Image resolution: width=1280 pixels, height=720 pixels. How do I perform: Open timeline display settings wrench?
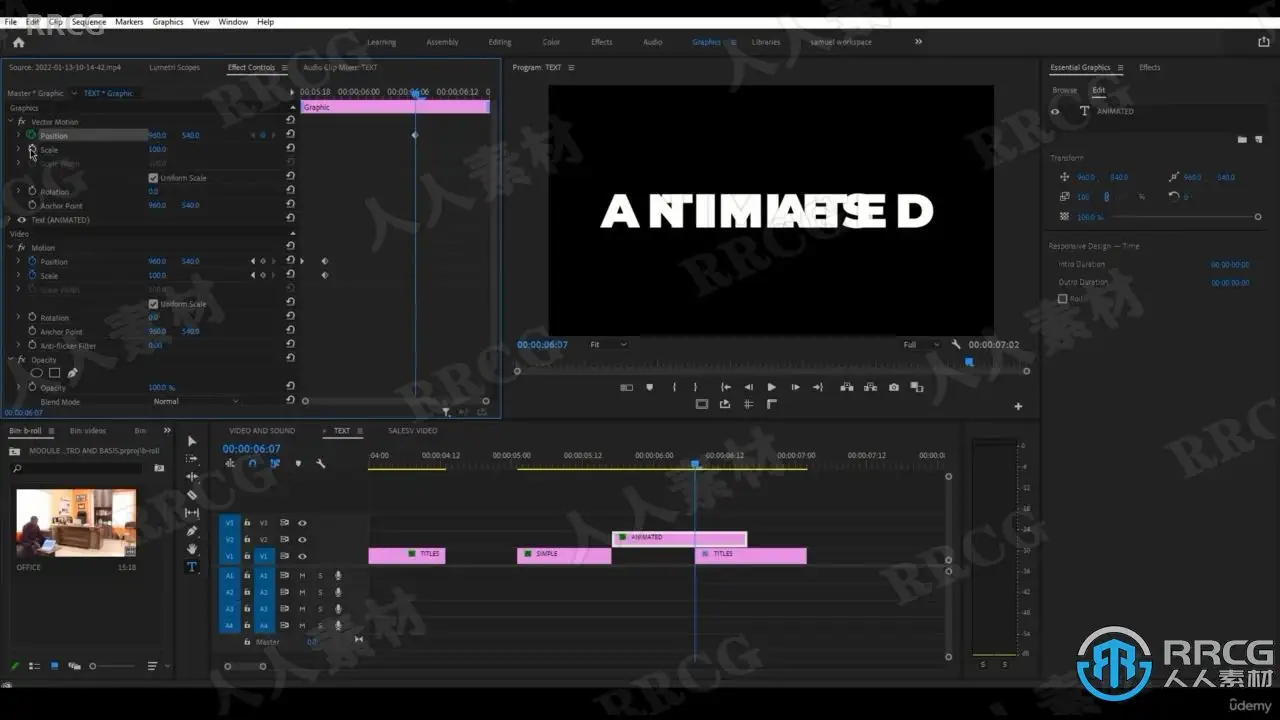320,463
